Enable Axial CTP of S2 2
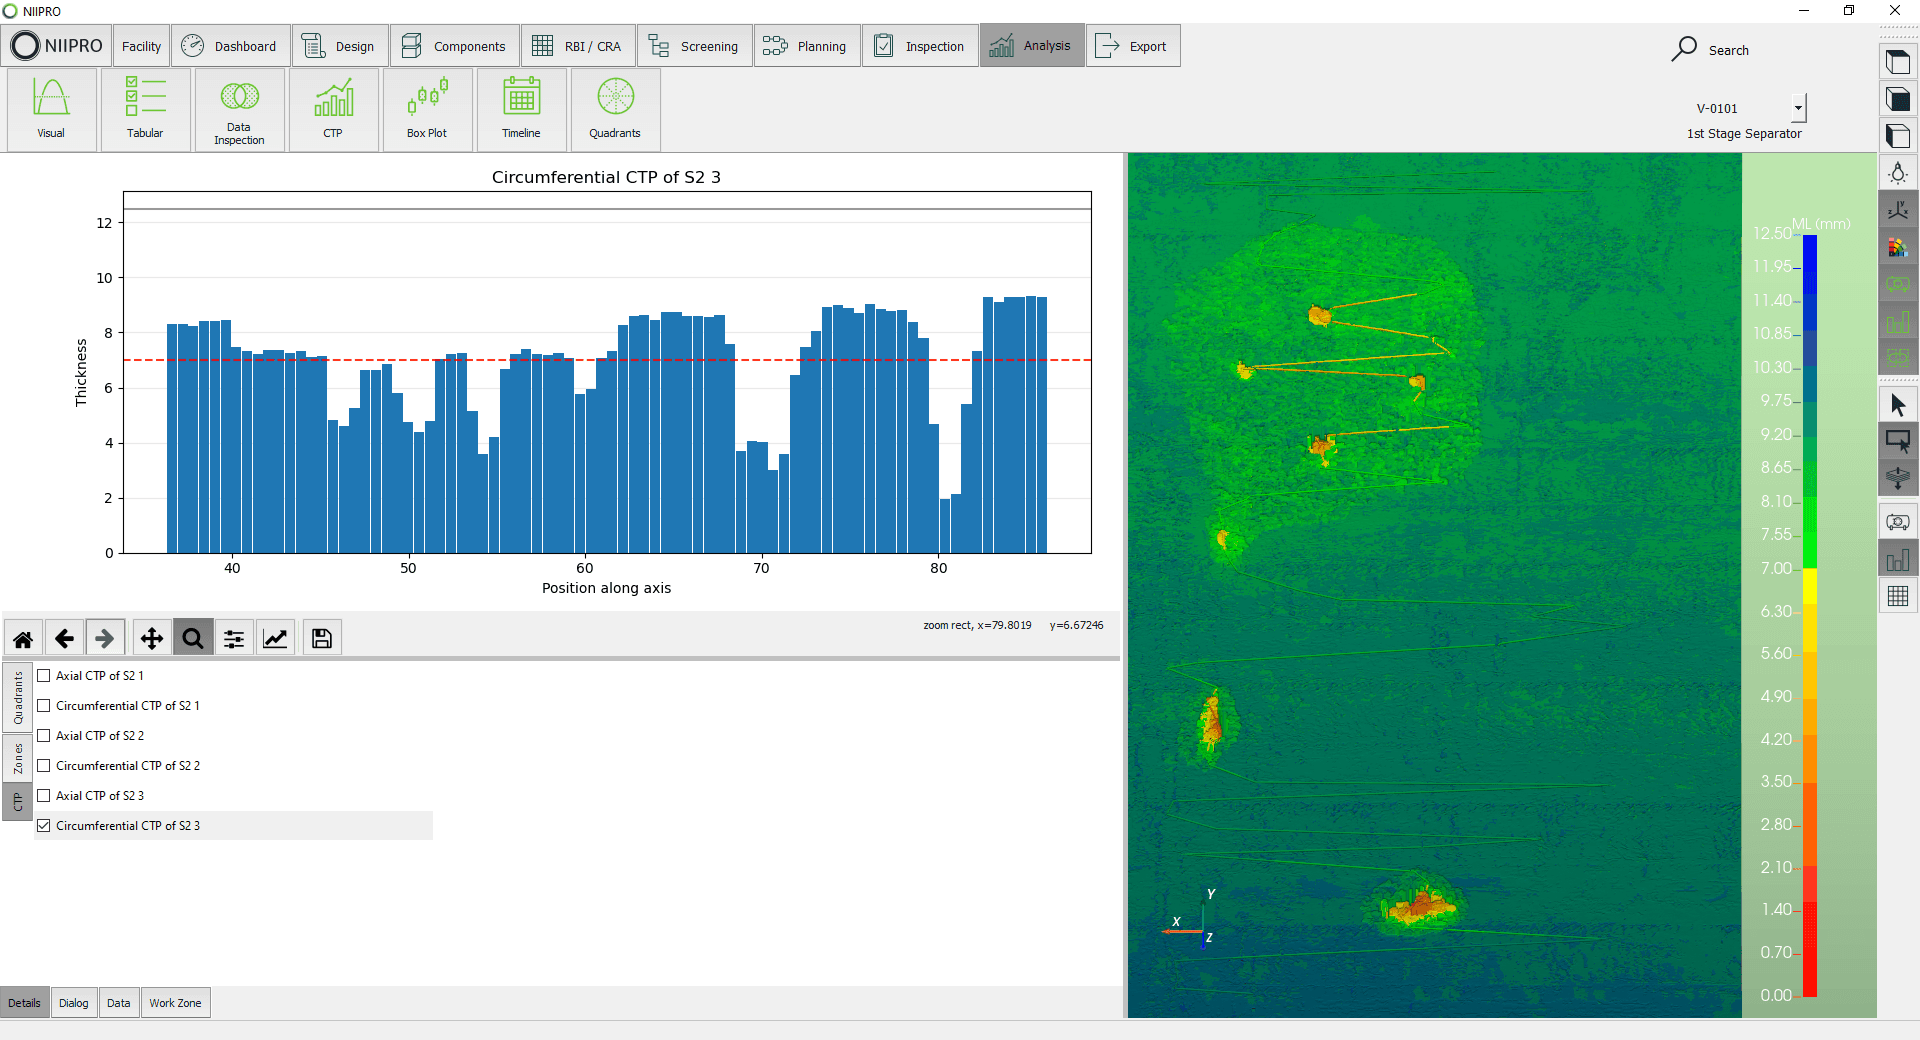Viewport: 1920px width, 1040px height. click(44, 736)
